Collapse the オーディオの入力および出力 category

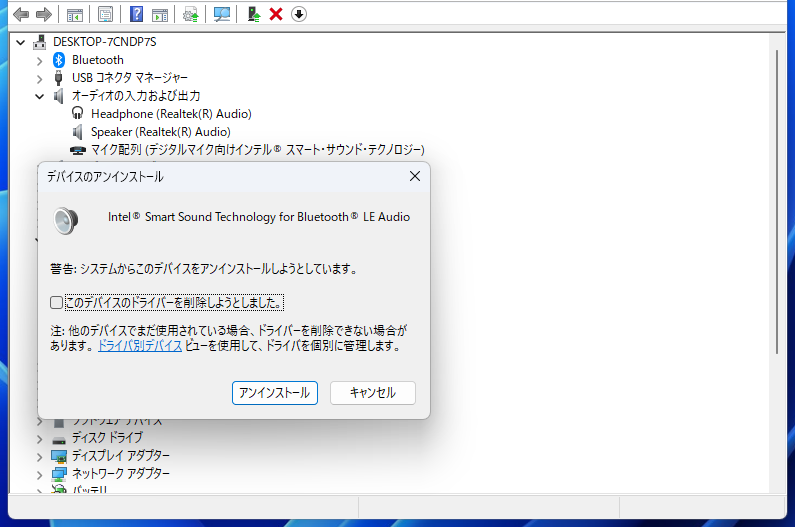(x=40, y=96)
